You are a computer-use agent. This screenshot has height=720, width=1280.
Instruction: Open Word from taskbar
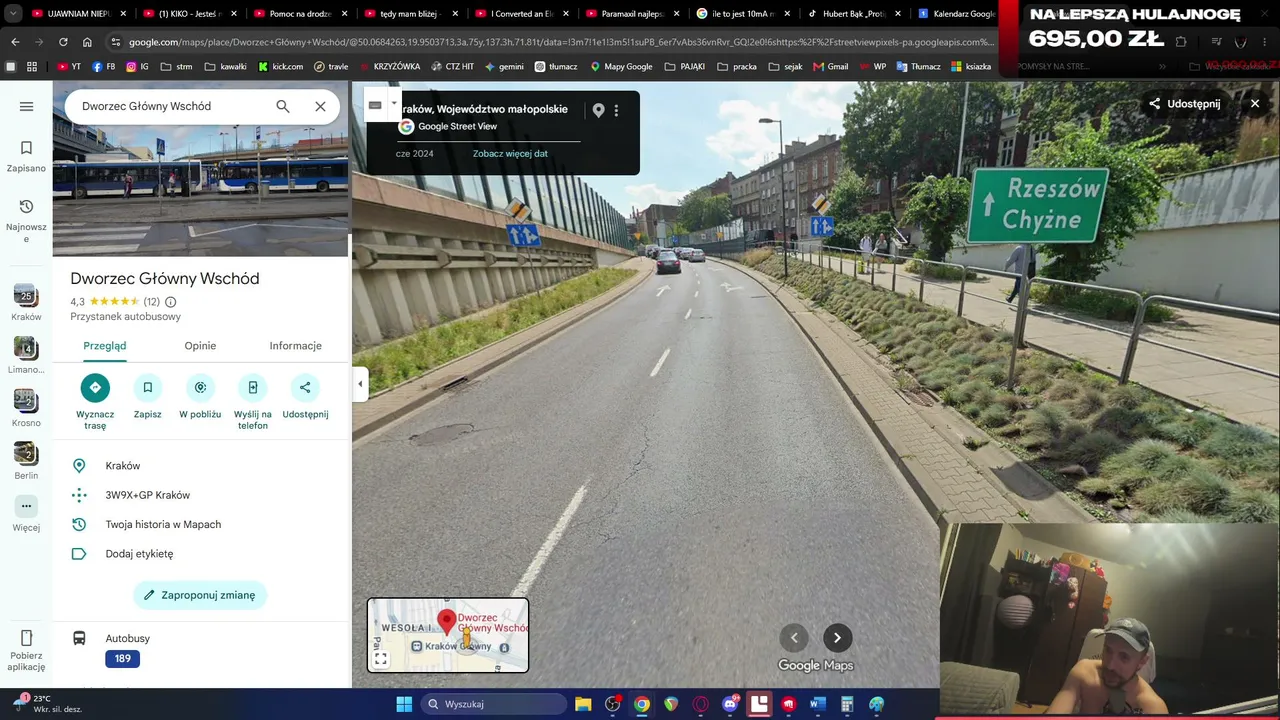pyautogui.click(x=817, y=704)
